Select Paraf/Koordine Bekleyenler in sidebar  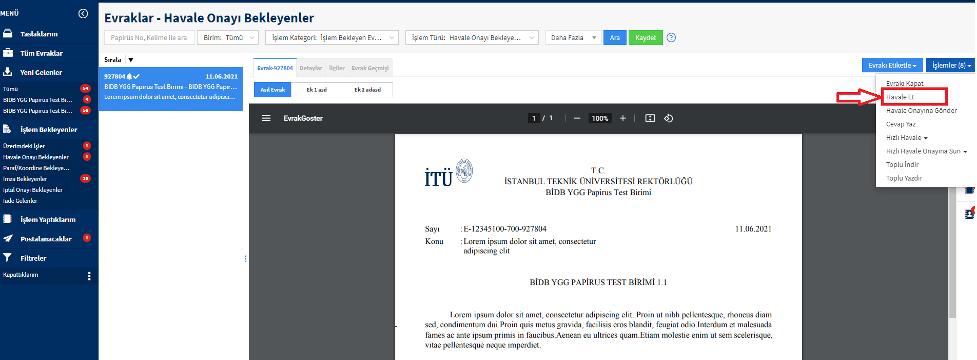36,168
